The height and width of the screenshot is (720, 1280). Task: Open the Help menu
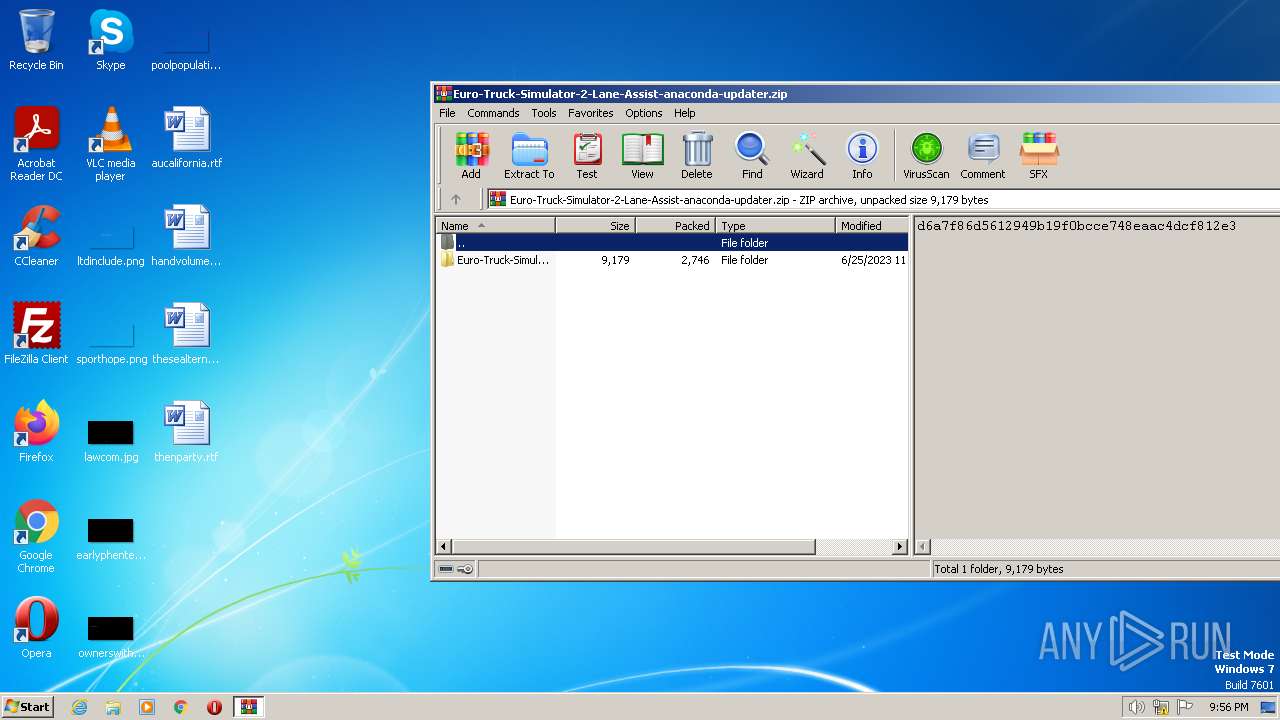tap(685, 113)
